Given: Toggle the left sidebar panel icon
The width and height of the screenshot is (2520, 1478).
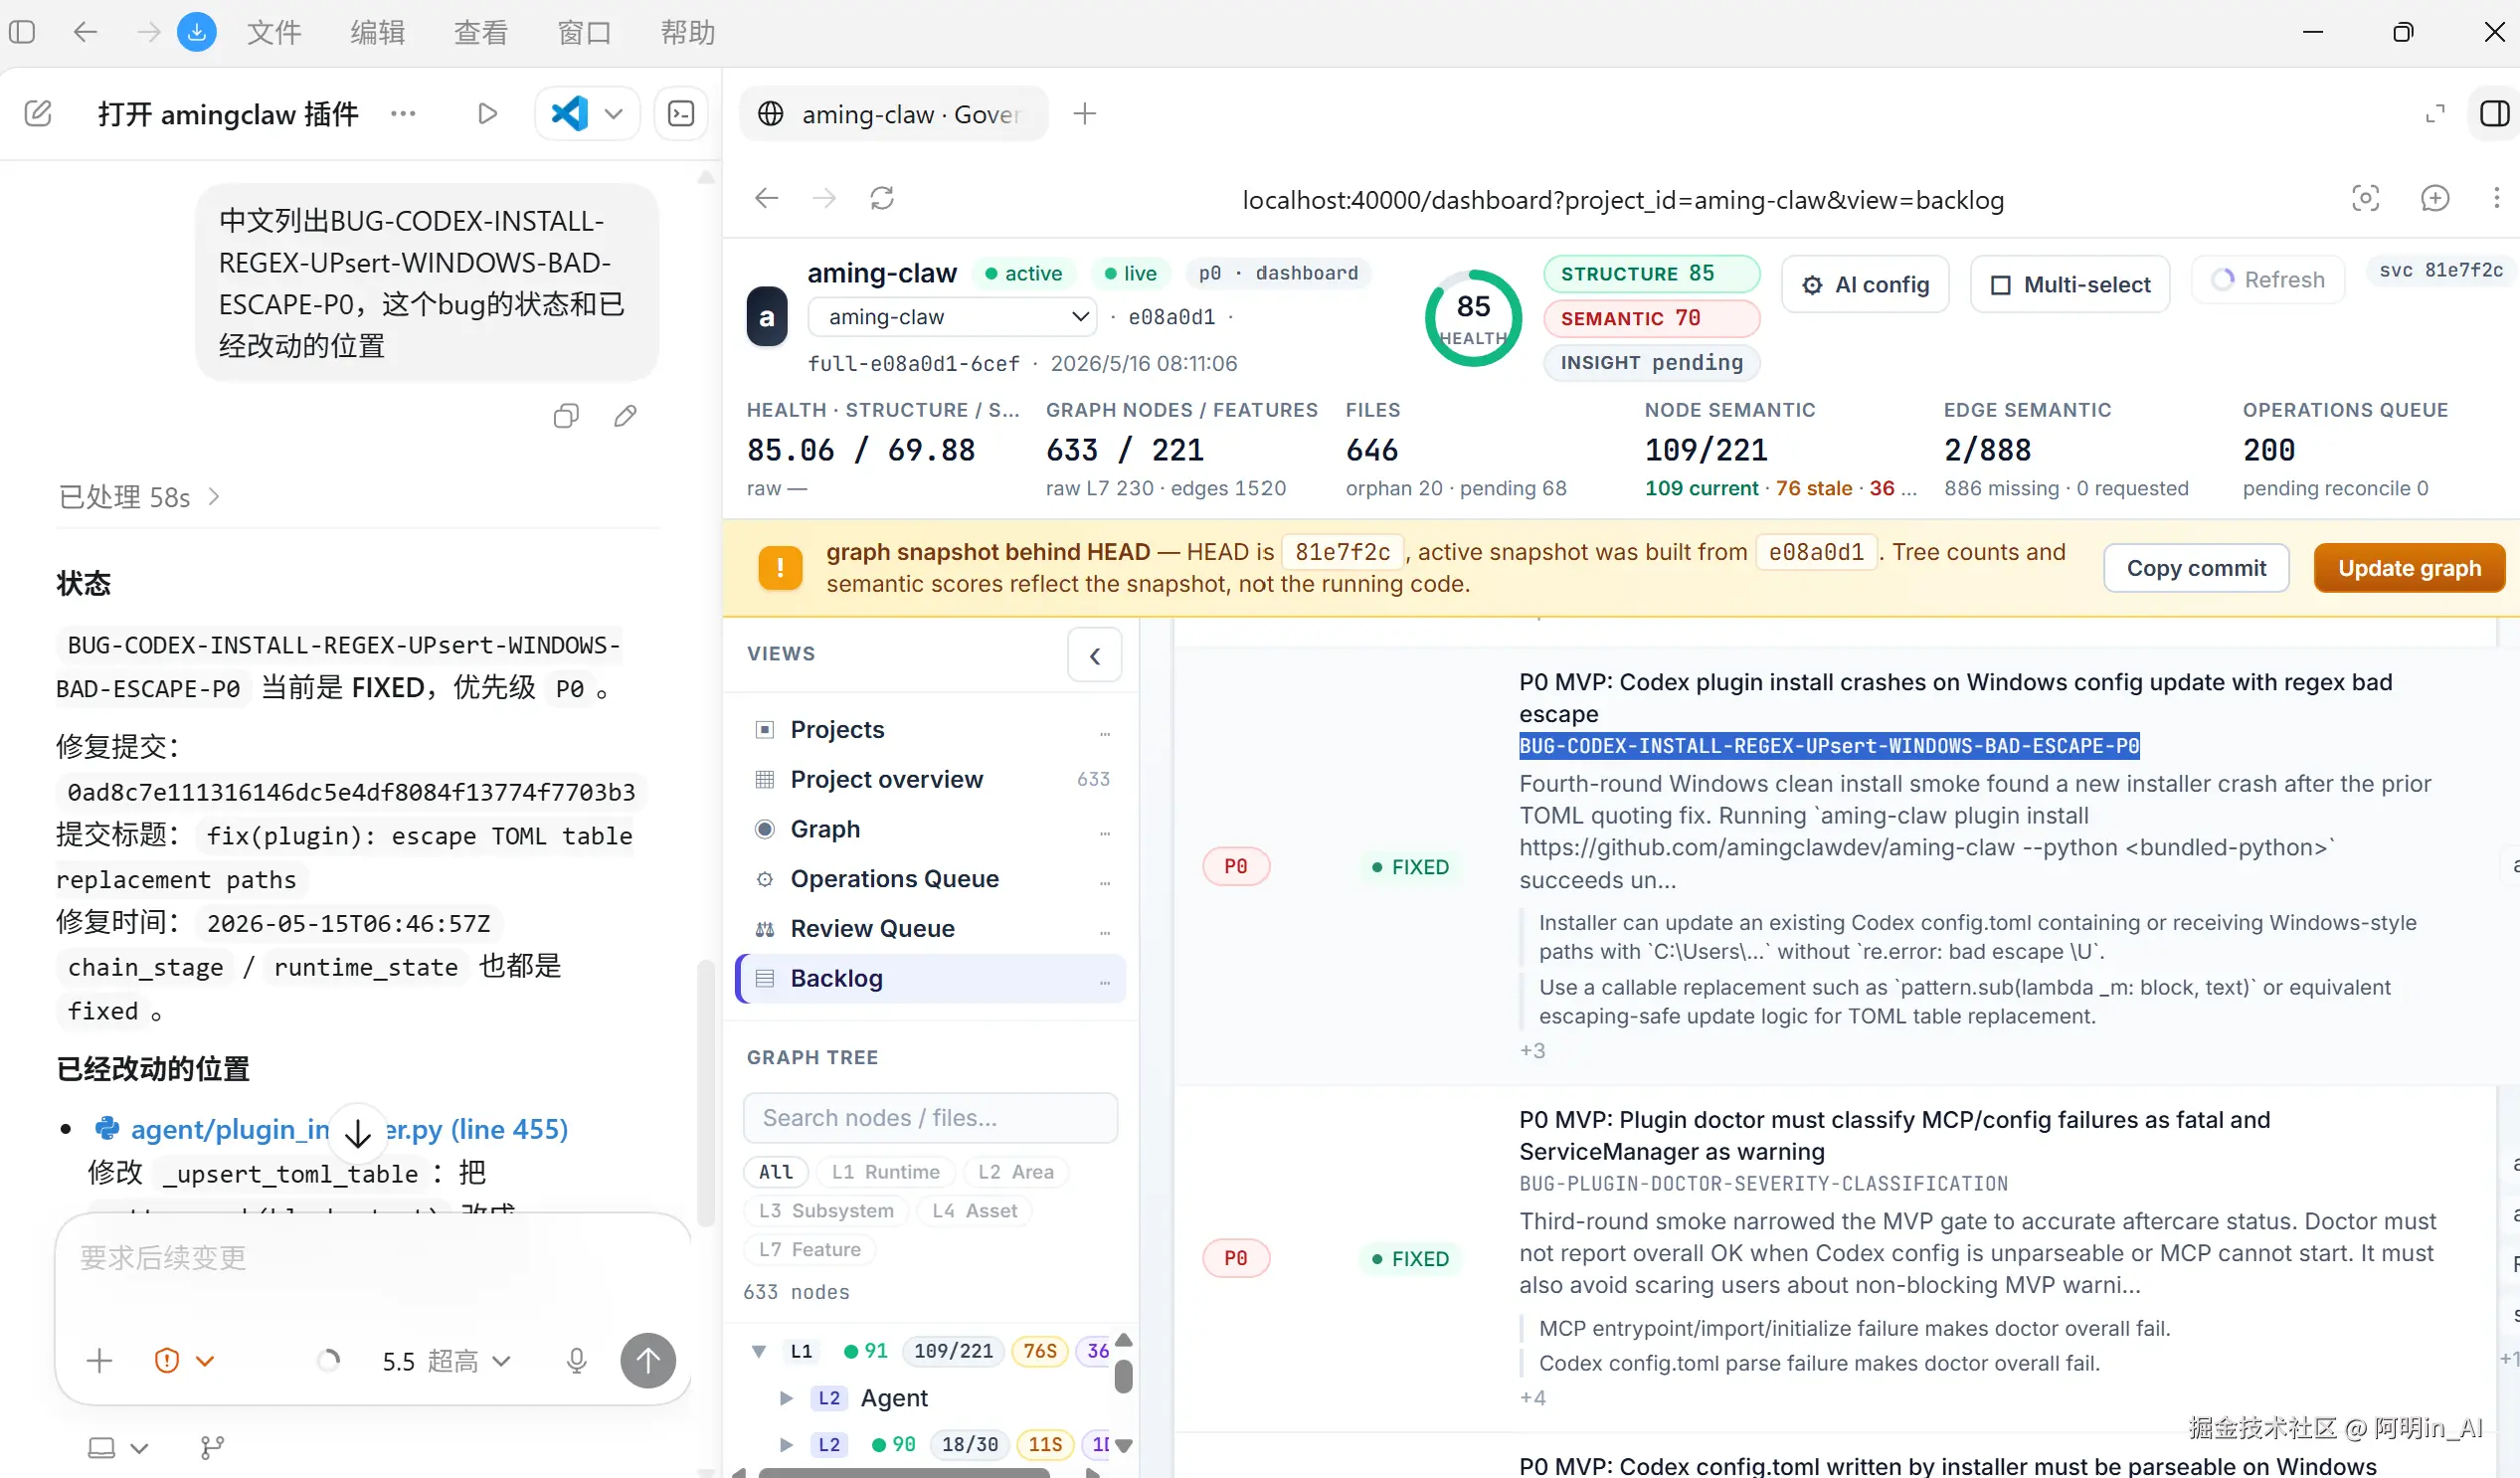Looking at the screenshot, I should (x=22, y=32).
